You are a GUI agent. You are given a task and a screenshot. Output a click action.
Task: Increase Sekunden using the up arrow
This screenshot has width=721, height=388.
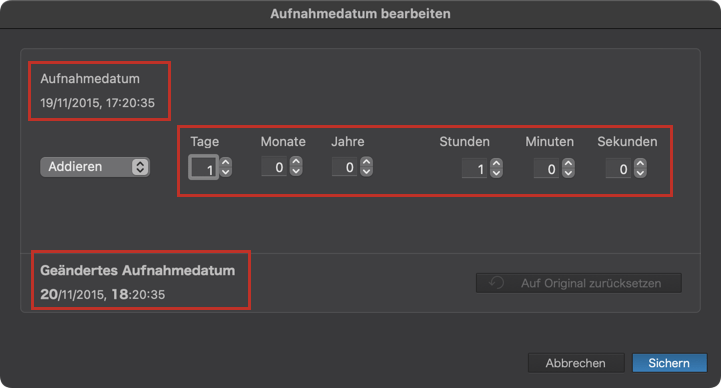[640, 163]
